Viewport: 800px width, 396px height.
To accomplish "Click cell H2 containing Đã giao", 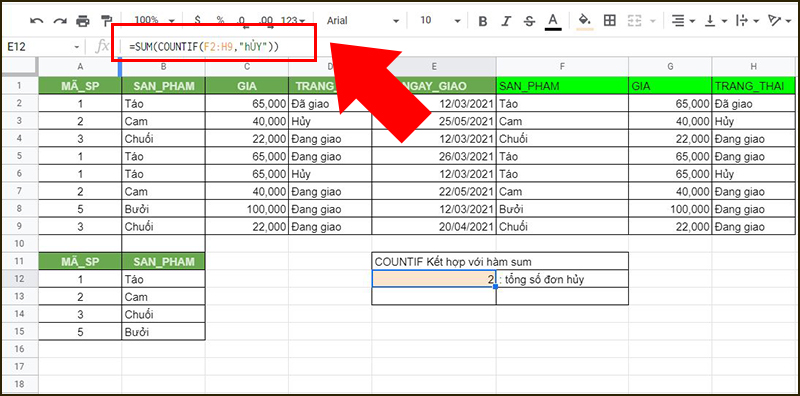I will [754, 104].
